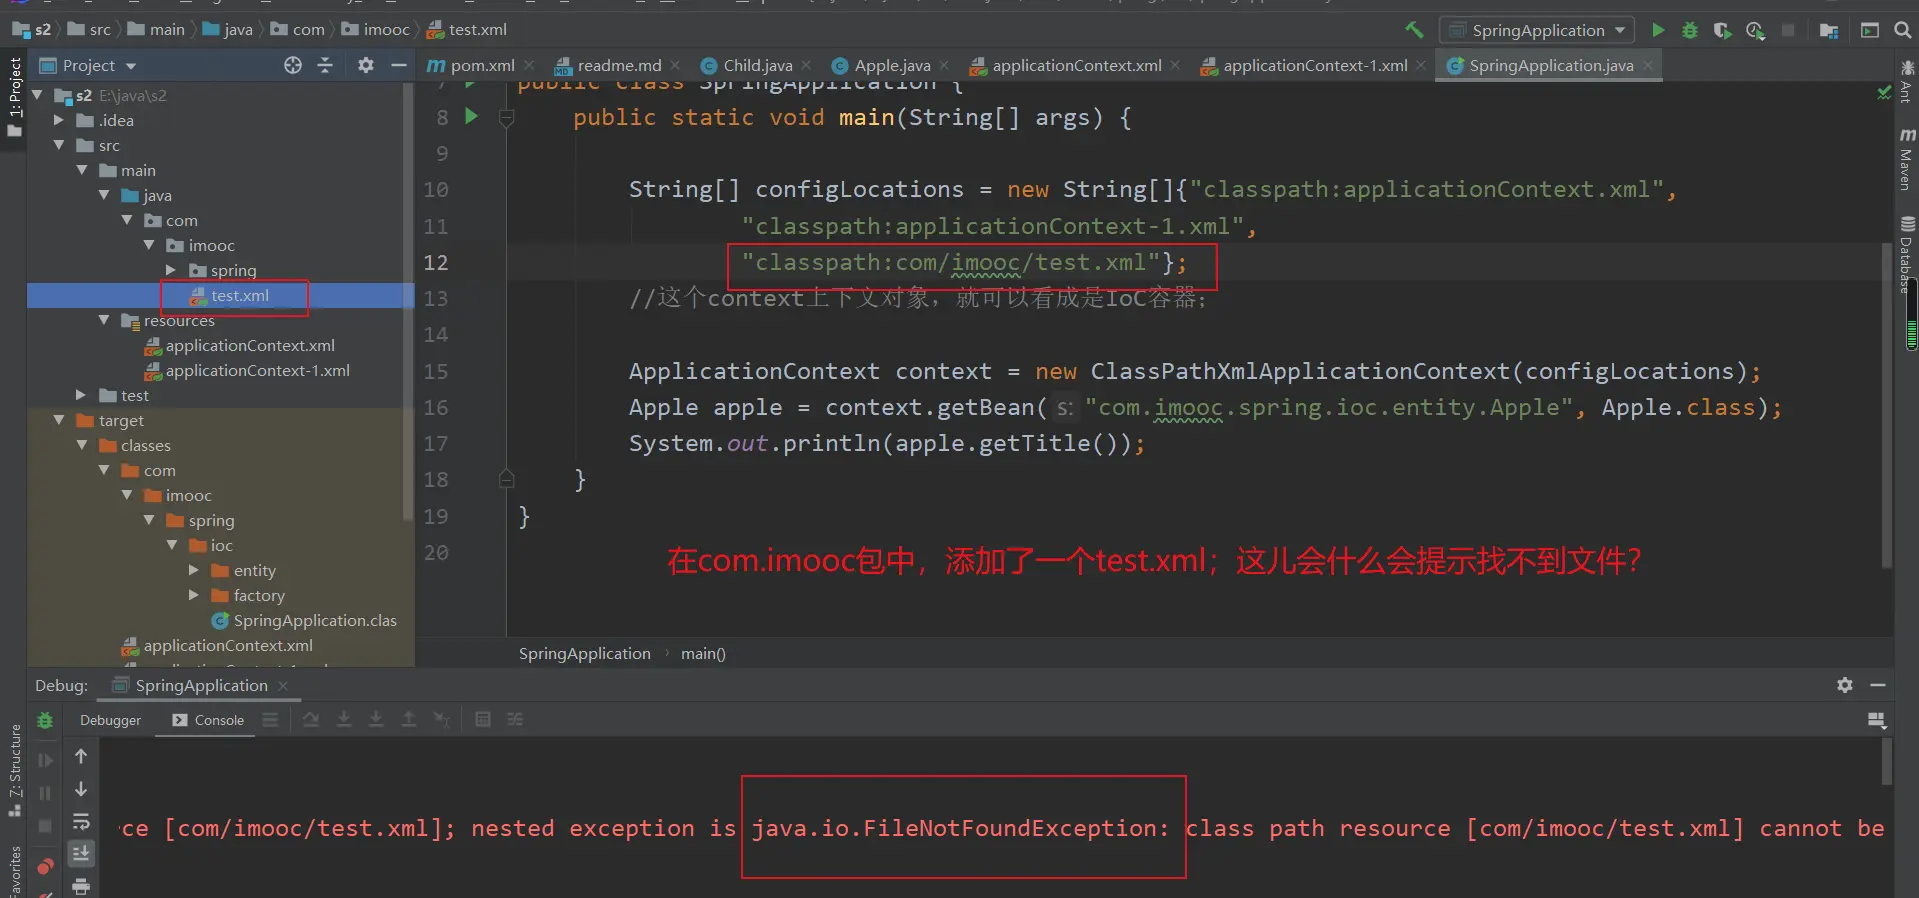Run with Coverage using the shield icon
This screenshot has width=1919, height=898.
[1721, 30]
